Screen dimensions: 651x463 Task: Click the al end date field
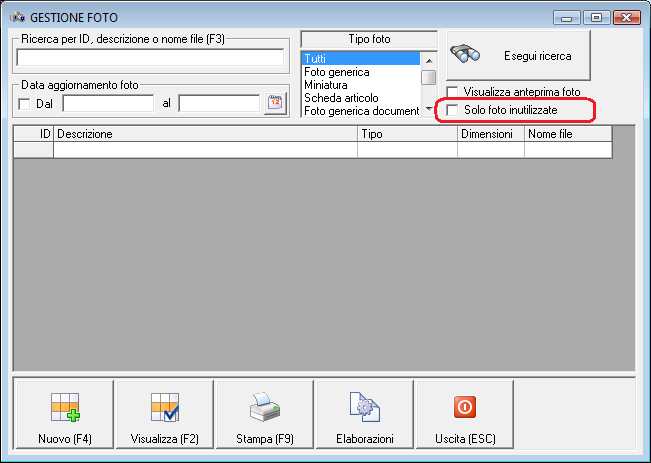219,103
